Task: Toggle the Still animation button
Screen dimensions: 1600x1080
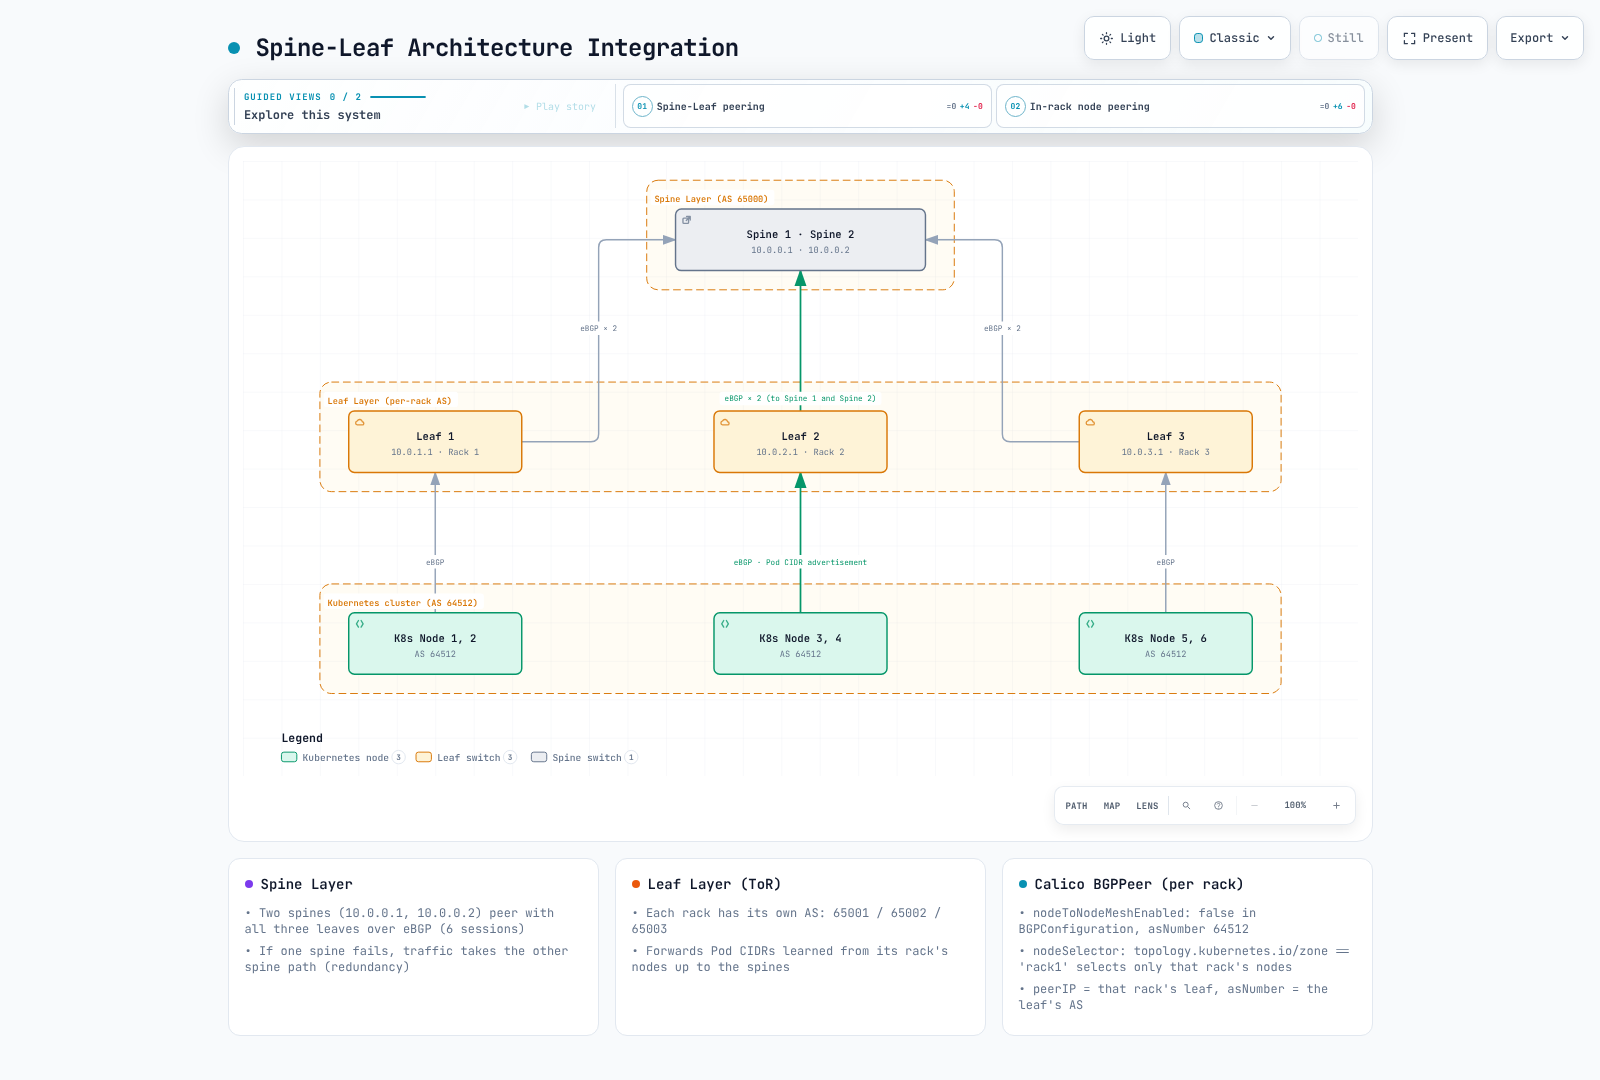Action: click(1338, 38)
